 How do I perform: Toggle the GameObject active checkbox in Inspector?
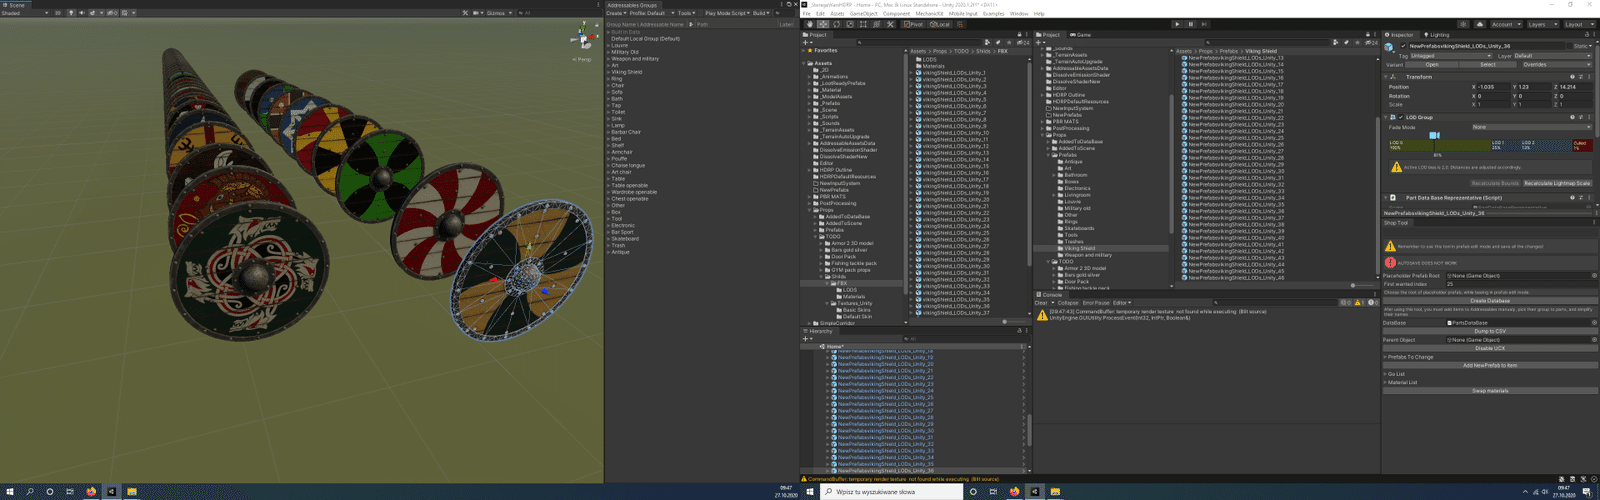coord(1403,46)
